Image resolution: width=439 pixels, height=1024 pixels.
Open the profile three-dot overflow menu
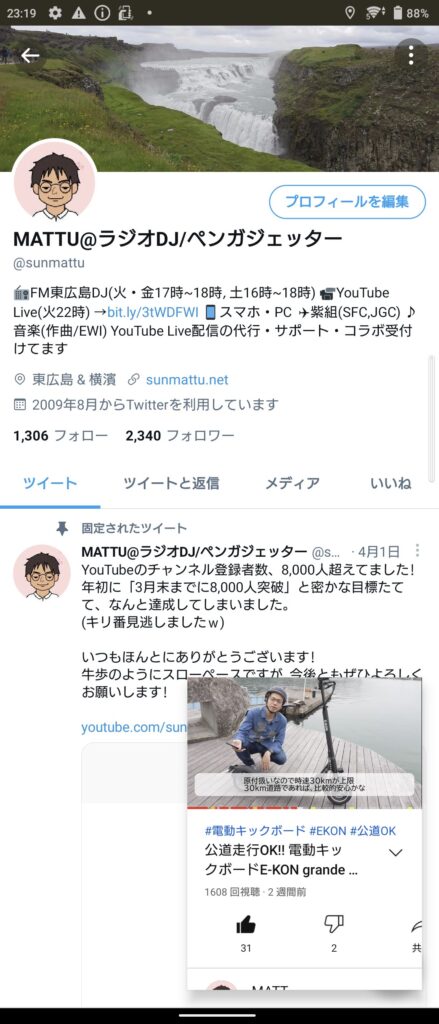[410, 56]
